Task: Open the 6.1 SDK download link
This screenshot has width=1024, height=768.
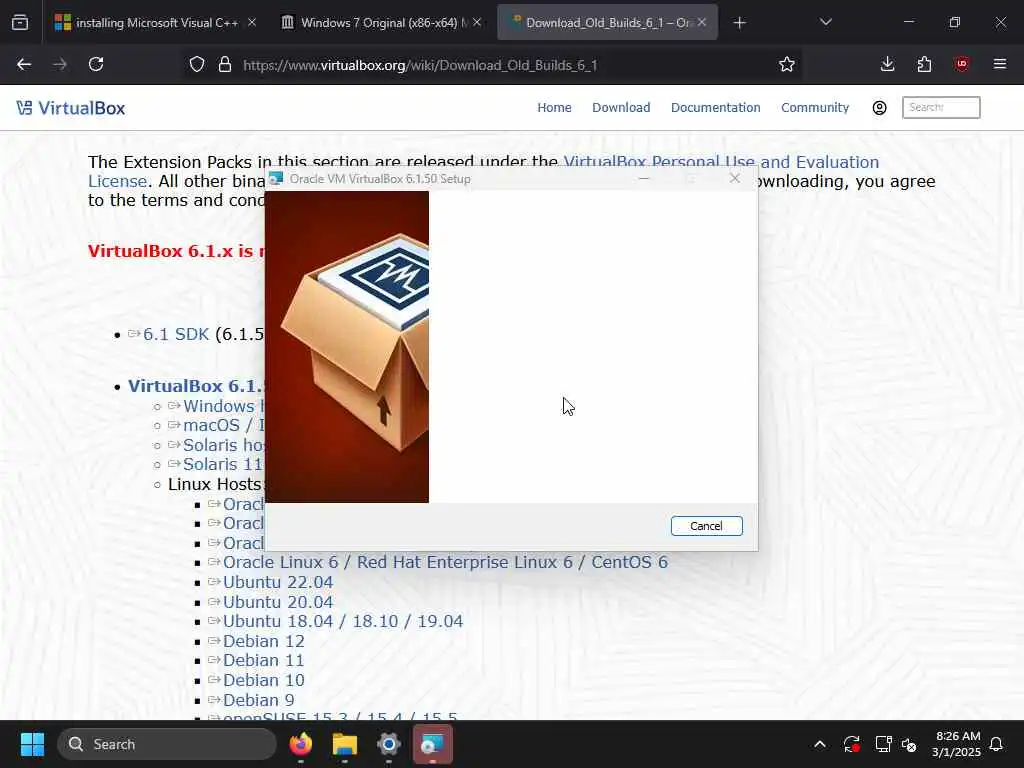Action: pos(176,334)
